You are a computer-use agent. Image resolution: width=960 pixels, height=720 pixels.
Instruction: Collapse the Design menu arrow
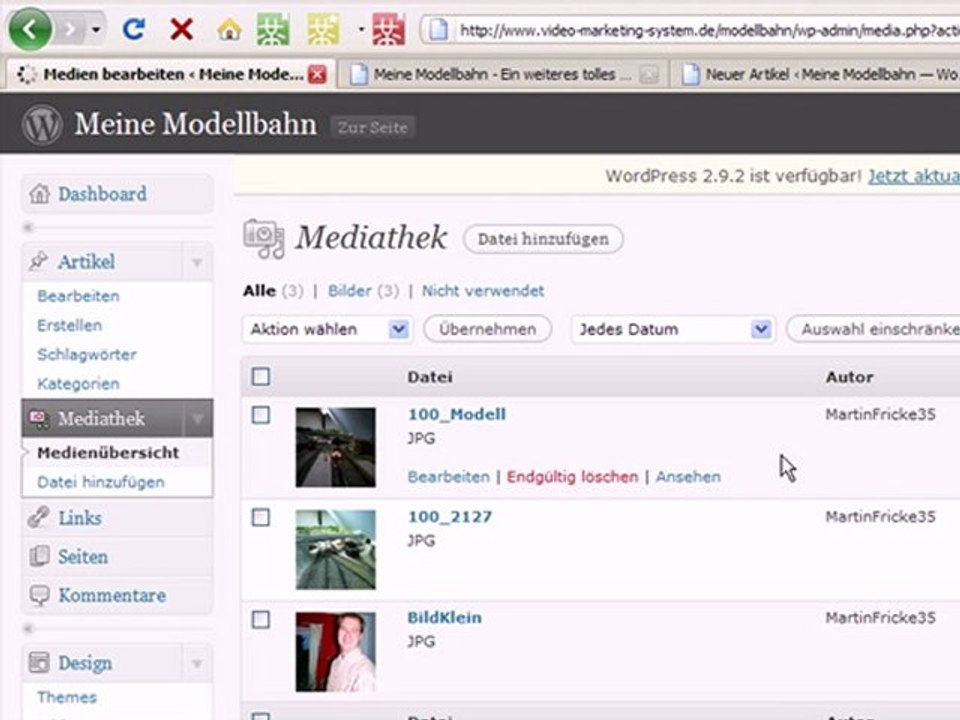tap(197, 664)
